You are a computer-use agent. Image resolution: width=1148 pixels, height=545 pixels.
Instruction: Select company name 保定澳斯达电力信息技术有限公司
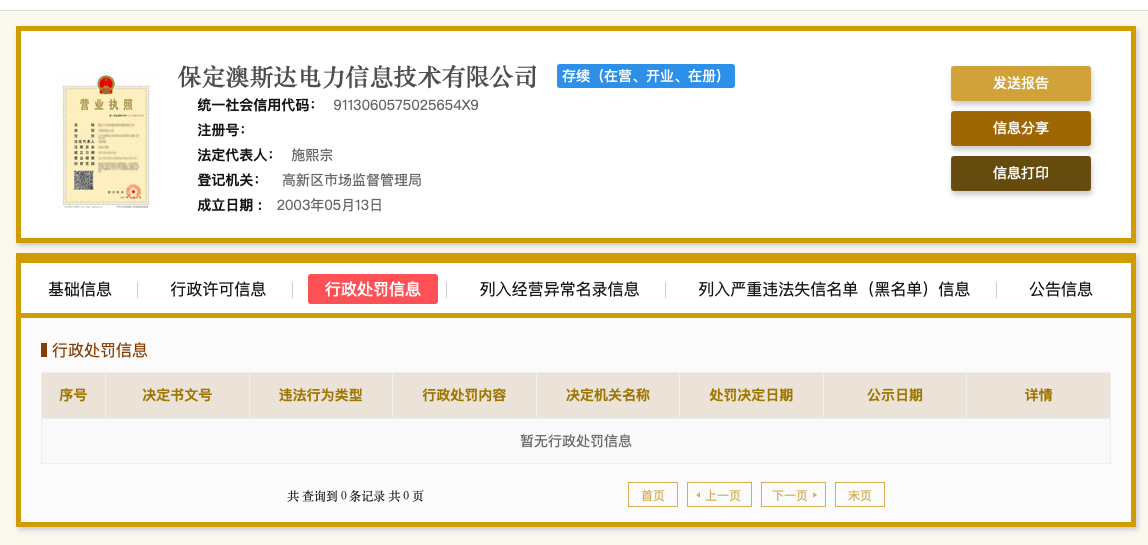(x=358, y=76)
